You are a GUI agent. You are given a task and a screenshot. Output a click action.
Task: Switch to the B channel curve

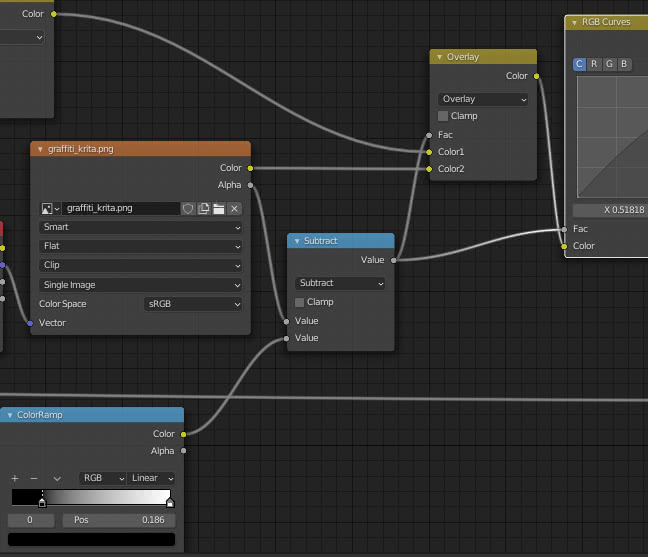[x=624, y=64]
